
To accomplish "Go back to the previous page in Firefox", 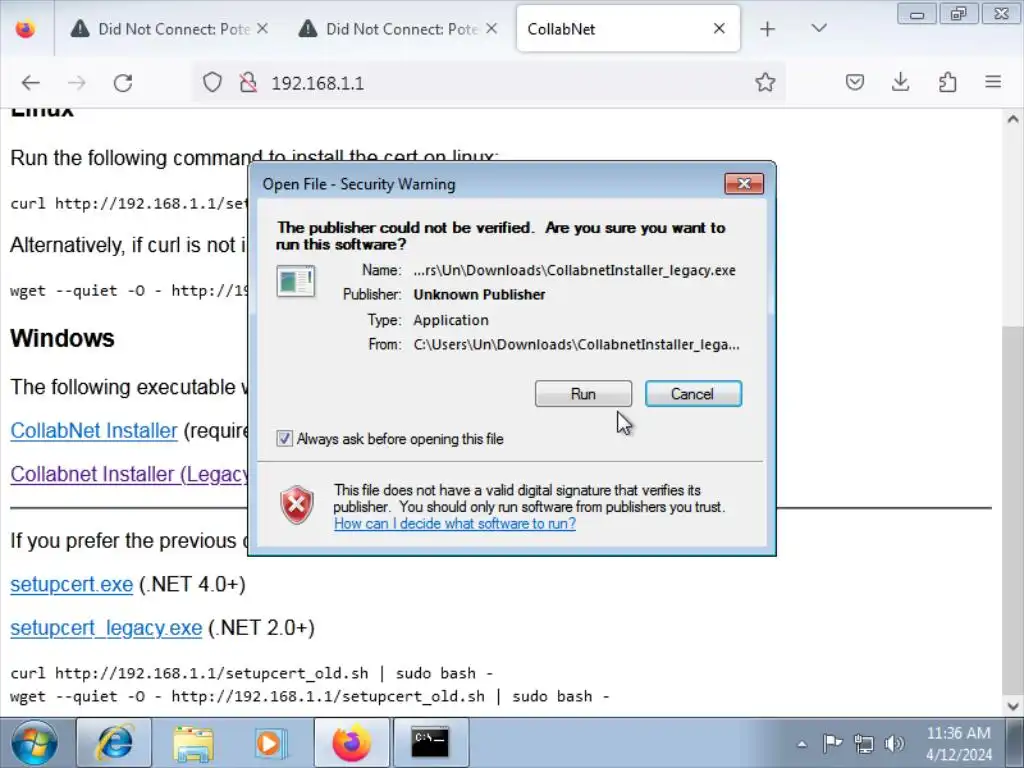I will click(x=31, y=83).
